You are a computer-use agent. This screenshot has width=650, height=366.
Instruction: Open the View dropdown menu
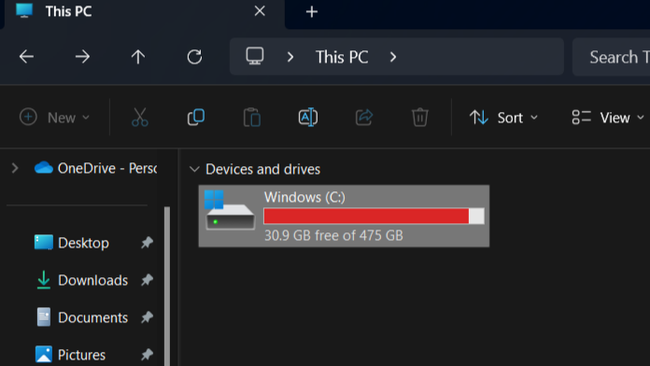(x=607, y=118)
